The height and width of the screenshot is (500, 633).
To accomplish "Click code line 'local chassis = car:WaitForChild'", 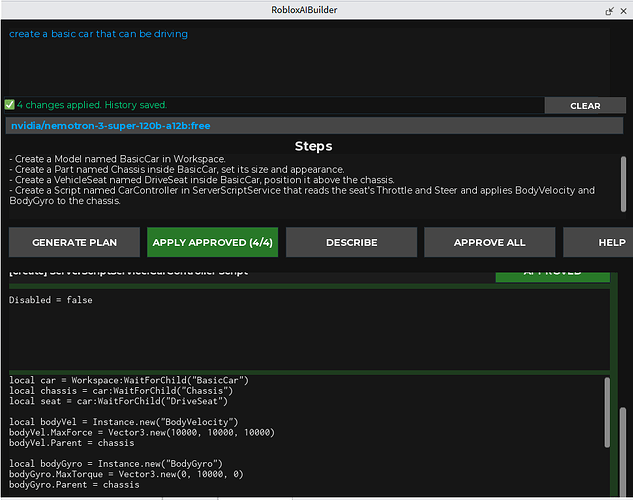I will point(121,391).
